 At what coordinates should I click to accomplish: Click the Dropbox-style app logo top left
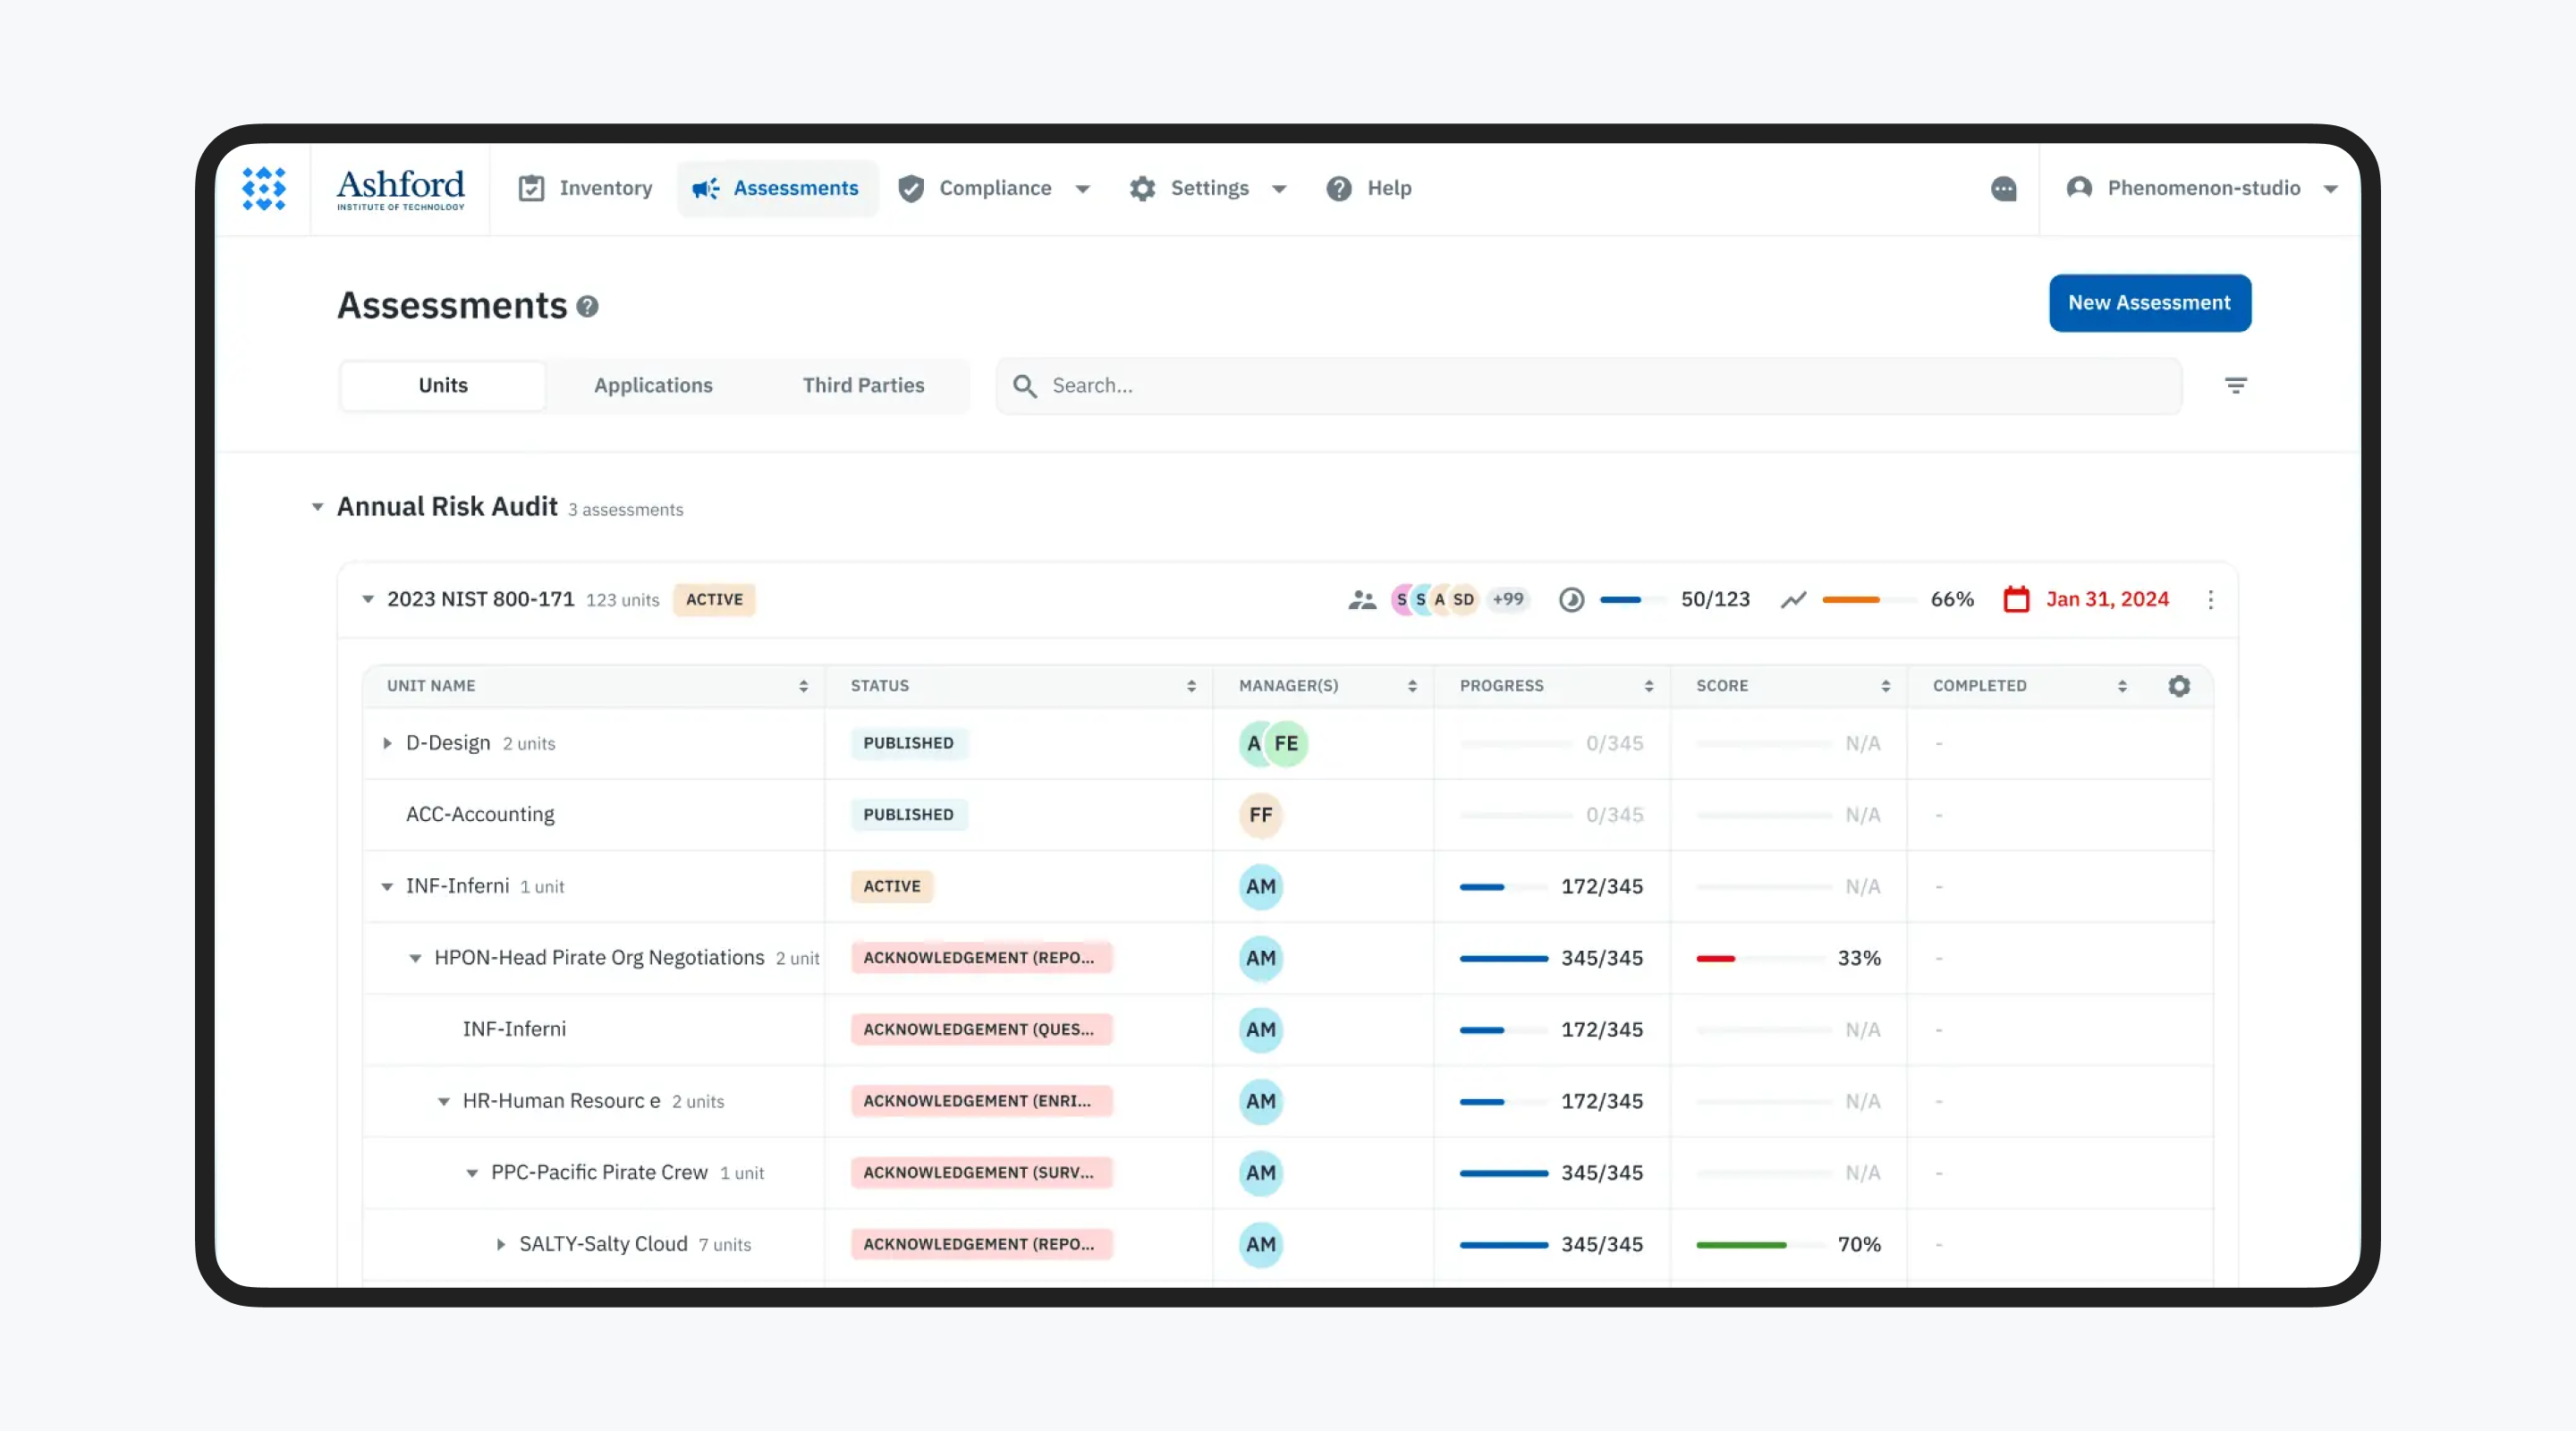coord(263,188)
